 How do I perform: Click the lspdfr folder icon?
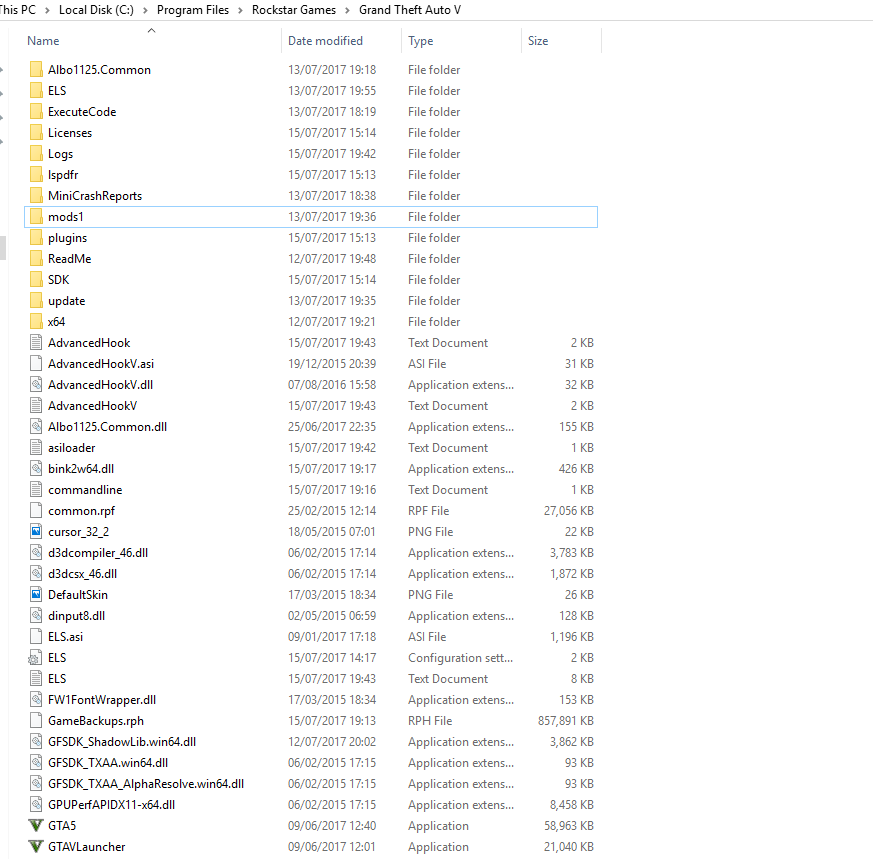(36, 175)
